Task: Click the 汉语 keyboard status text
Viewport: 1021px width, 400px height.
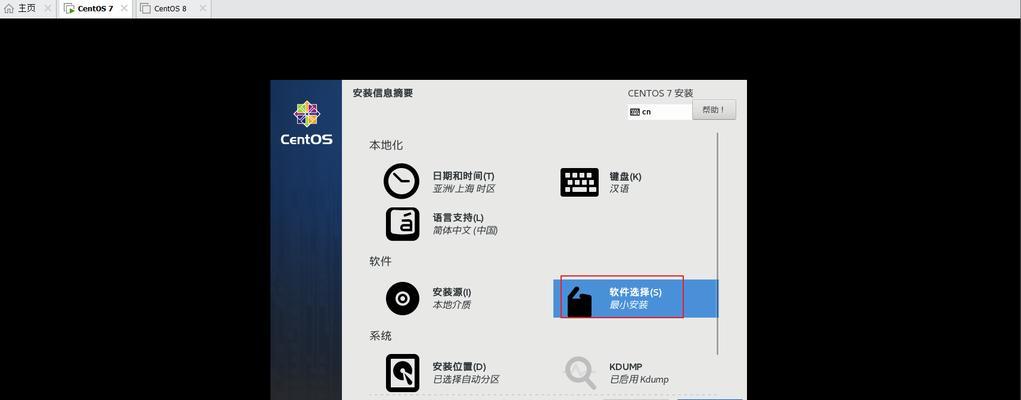Action: click(619, 189)
